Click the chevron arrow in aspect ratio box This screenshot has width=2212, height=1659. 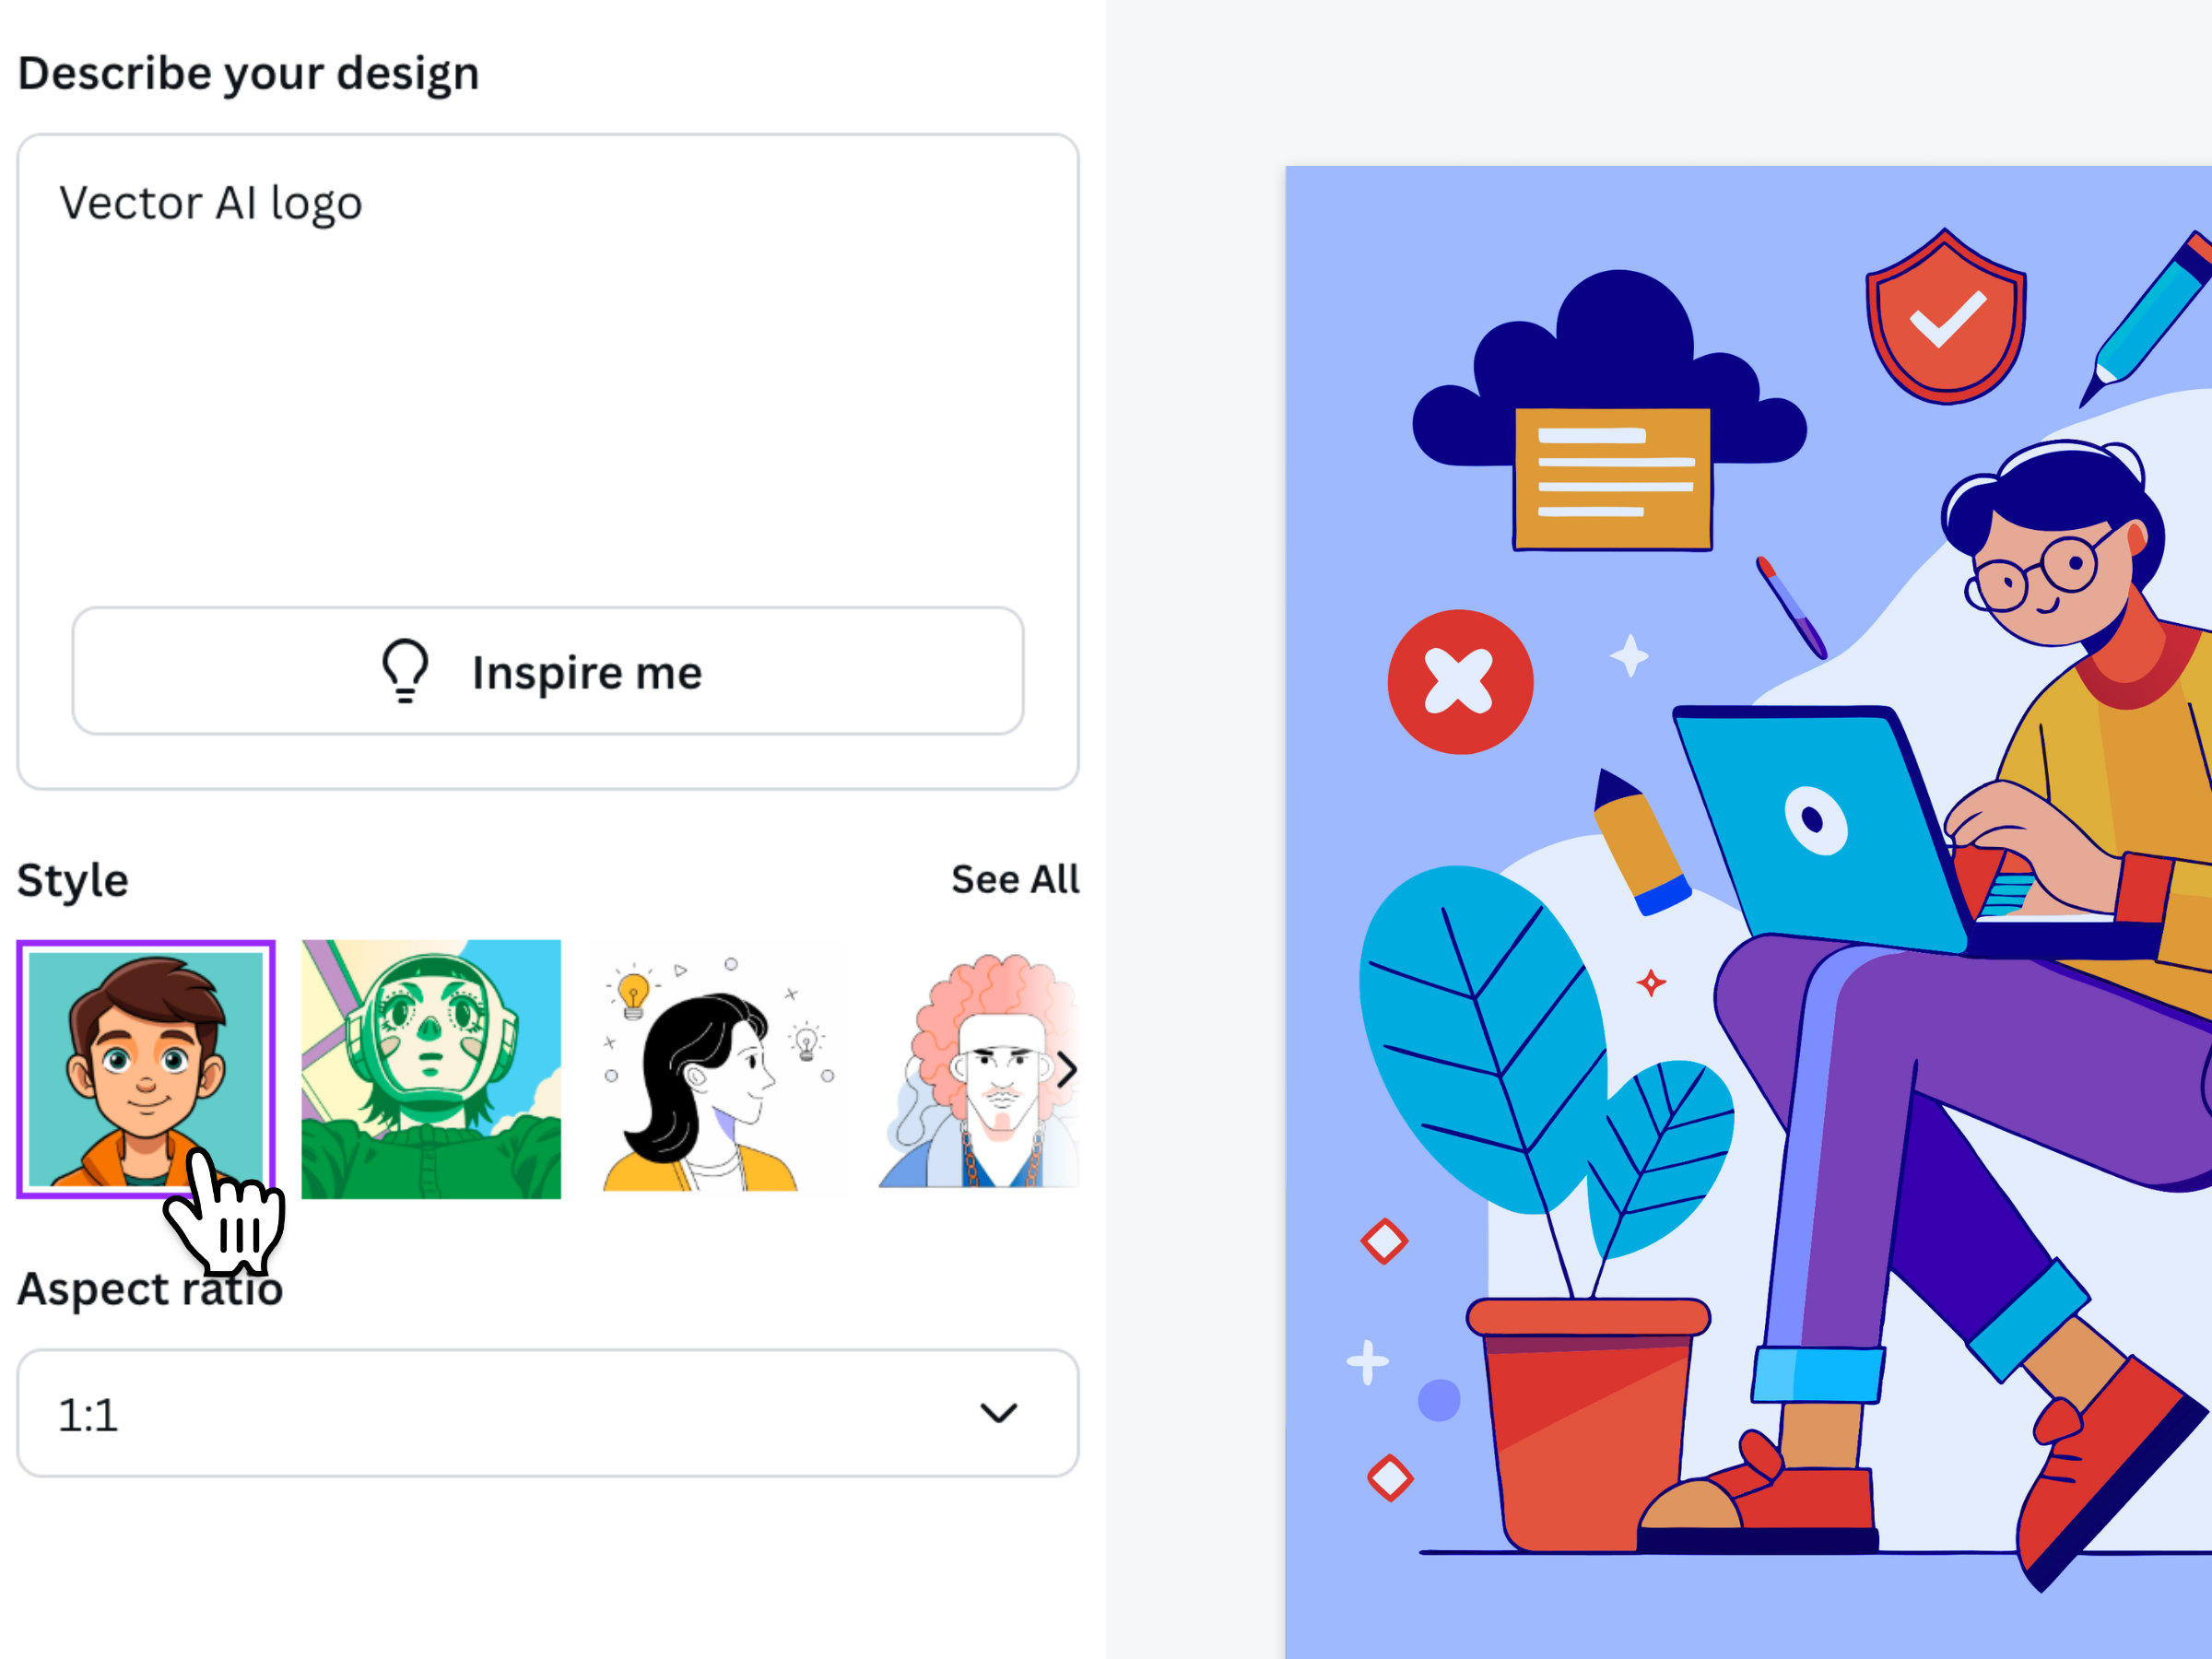pyautogui.click(x=998, y=1413)
